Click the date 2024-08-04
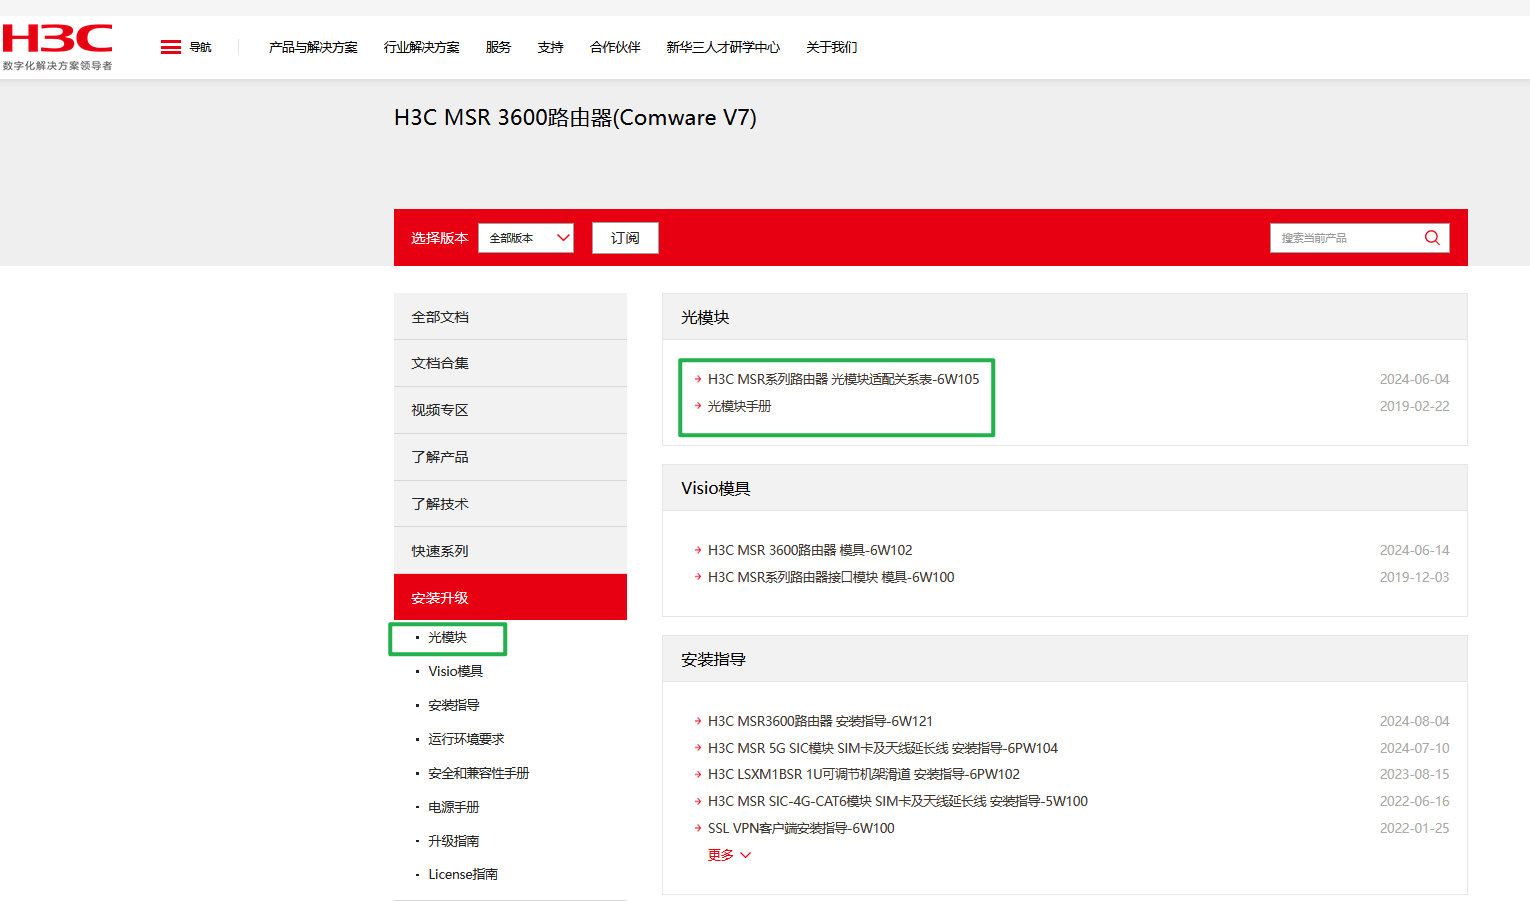Viewport: 1530px width, 901px height. coord(1414,721)
